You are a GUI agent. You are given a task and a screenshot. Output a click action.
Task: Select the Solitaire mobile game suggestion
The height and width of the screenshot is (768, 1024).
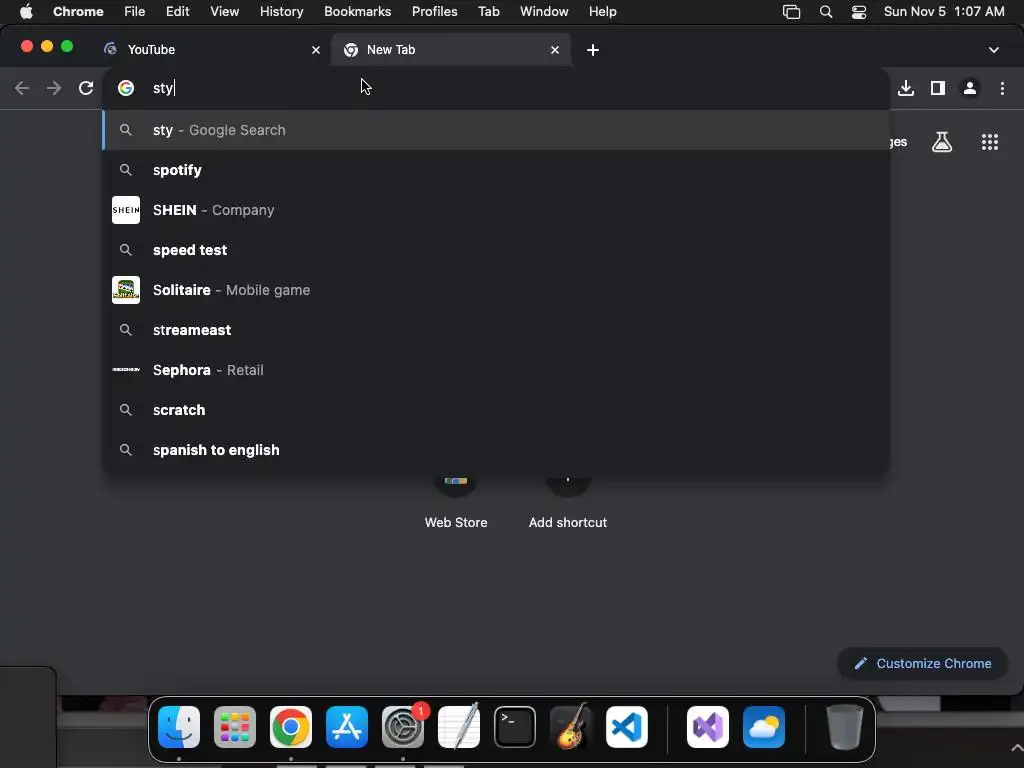click(x=496, y=290)
